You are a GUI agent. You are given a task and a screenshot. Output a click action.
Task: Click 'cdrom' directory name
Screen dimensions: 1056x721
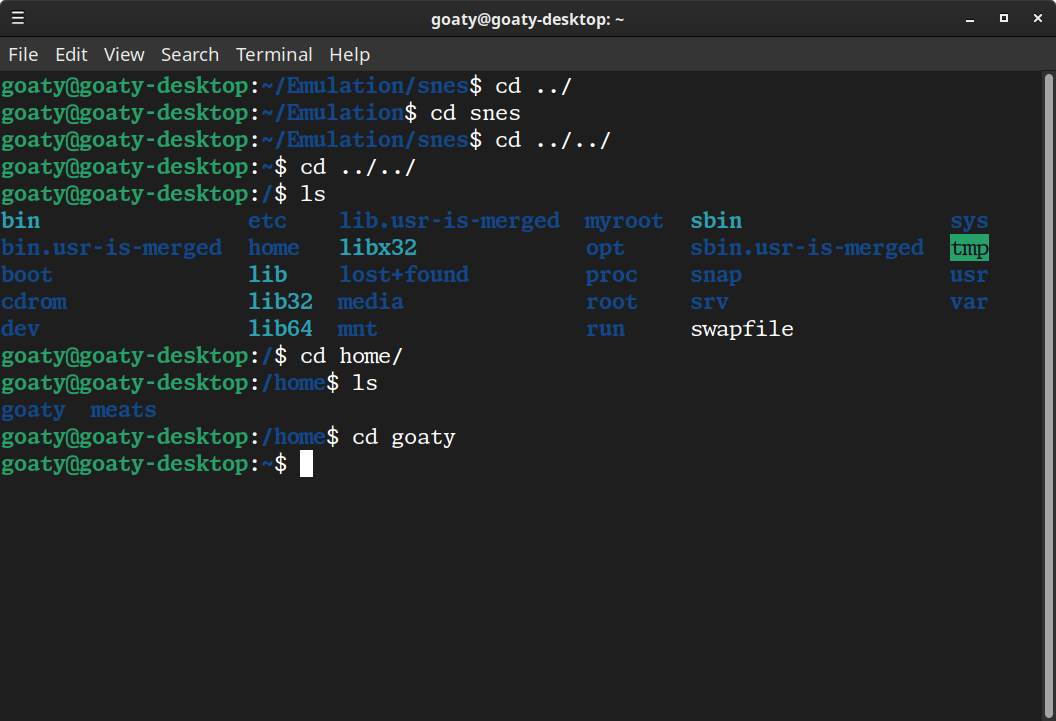click(x=34, y=302)
